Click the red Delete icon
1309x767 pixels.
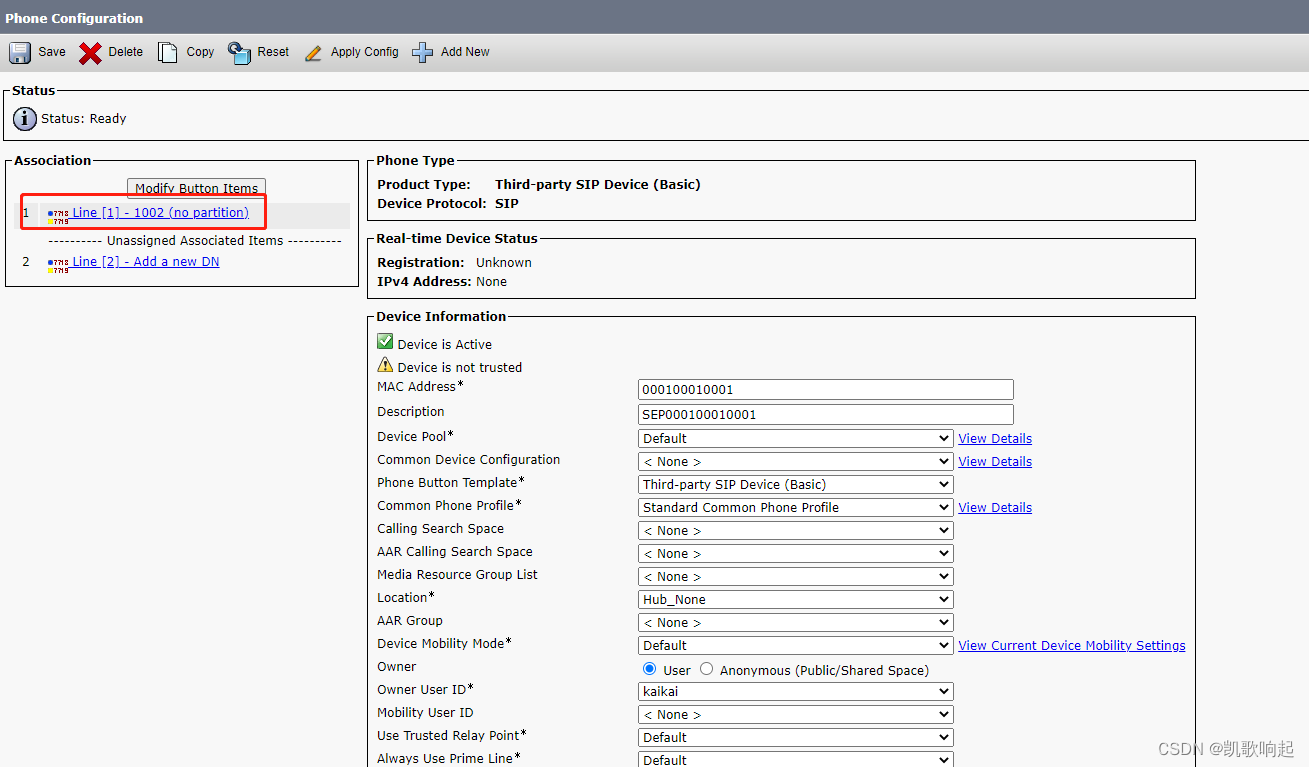click(x=88, y=52)
